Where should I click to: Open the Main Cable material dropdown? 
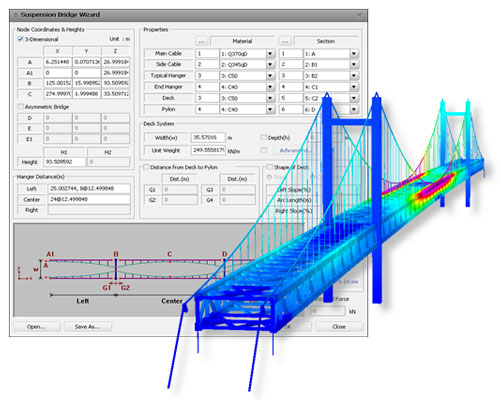coord(270,54)
